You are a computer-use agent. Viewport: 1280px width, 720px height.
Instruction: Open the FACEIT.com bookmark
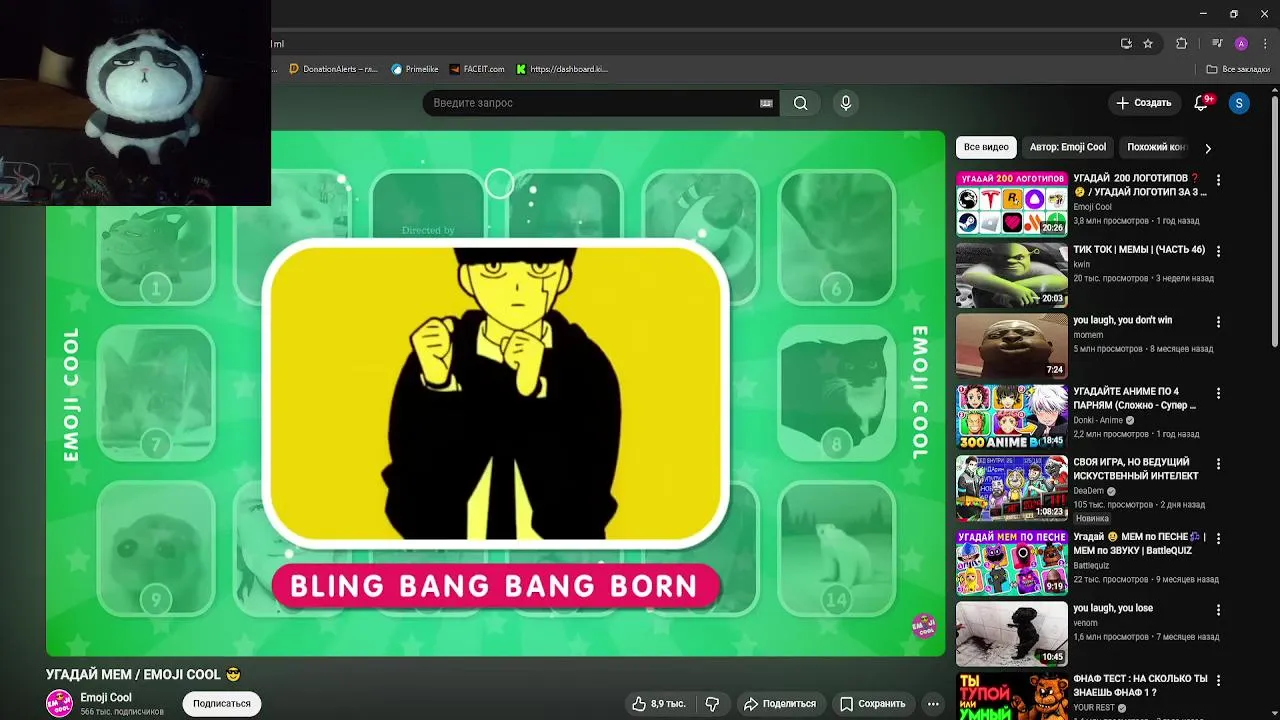pos(477,69)
